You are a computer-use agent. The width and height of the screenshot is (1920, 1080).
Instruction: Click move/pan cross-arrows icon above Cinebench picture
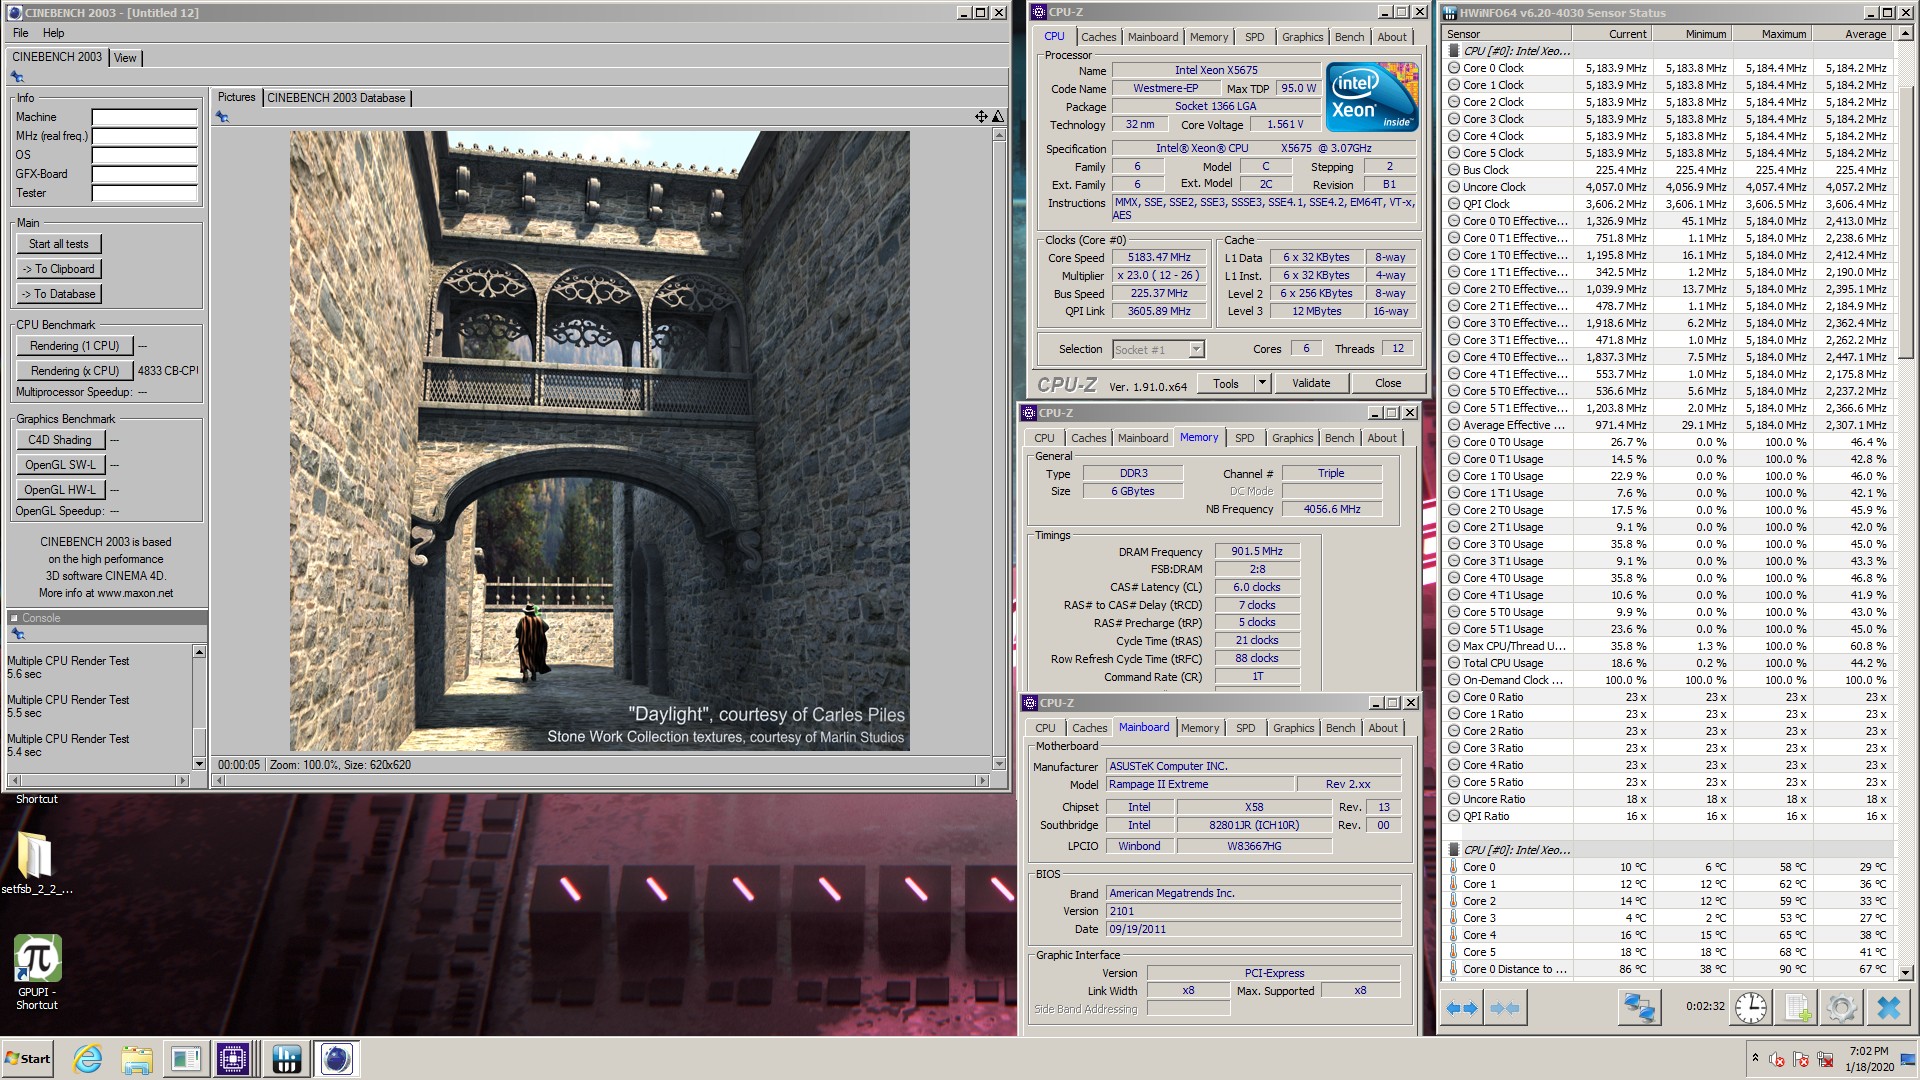(981, 117)
